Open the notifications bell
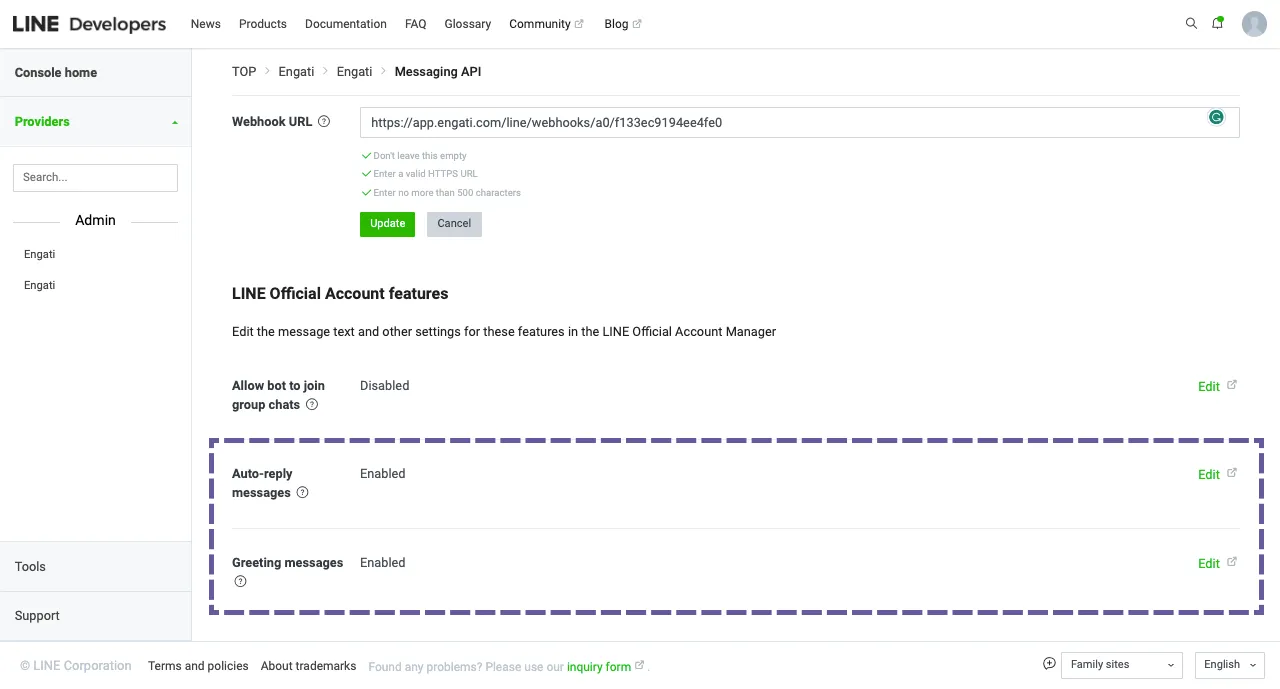1280x689 pixels. [x=1217, y=23]
